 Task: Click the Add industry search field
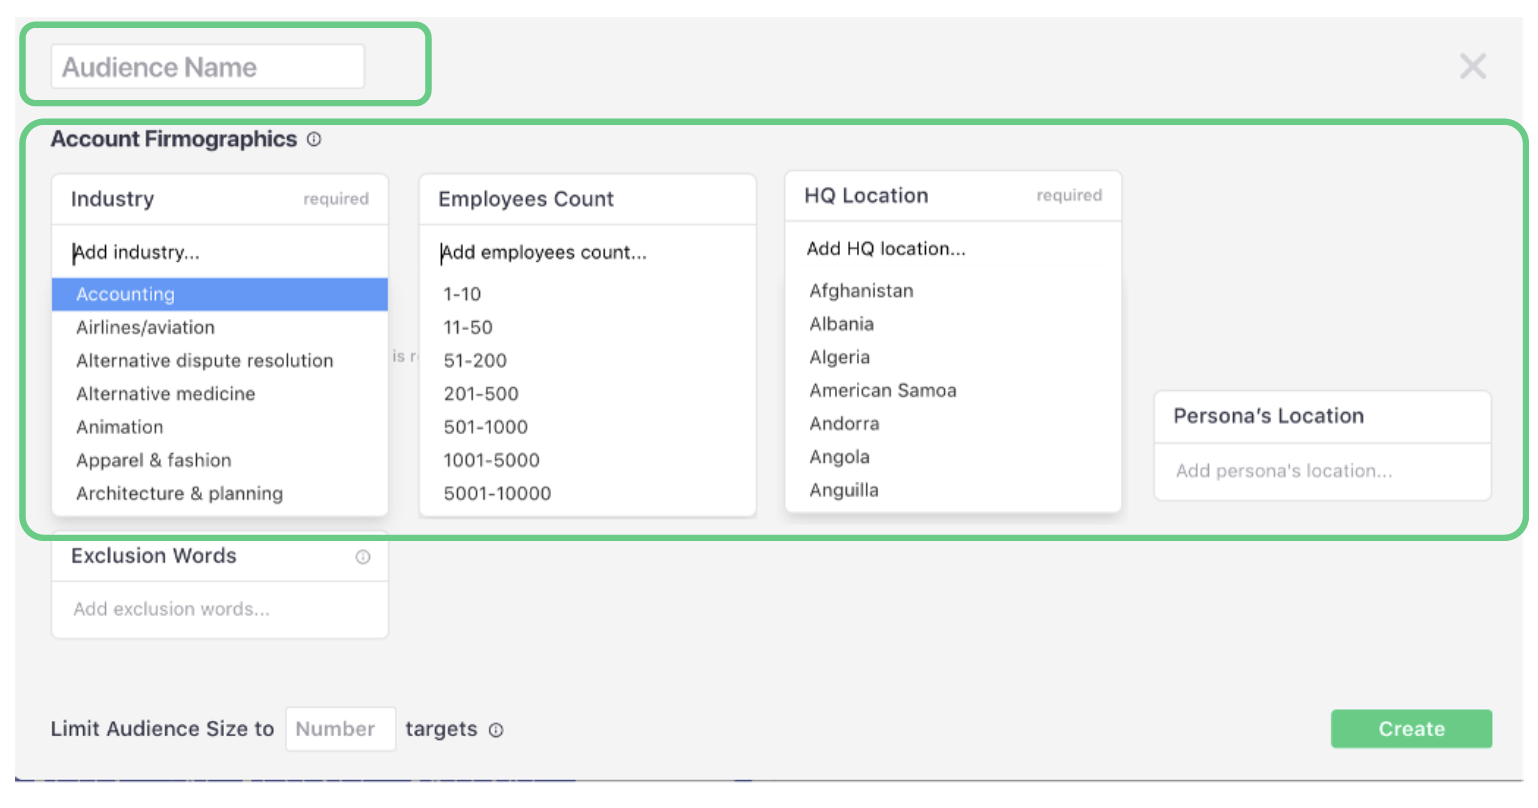tap(220, 252)
